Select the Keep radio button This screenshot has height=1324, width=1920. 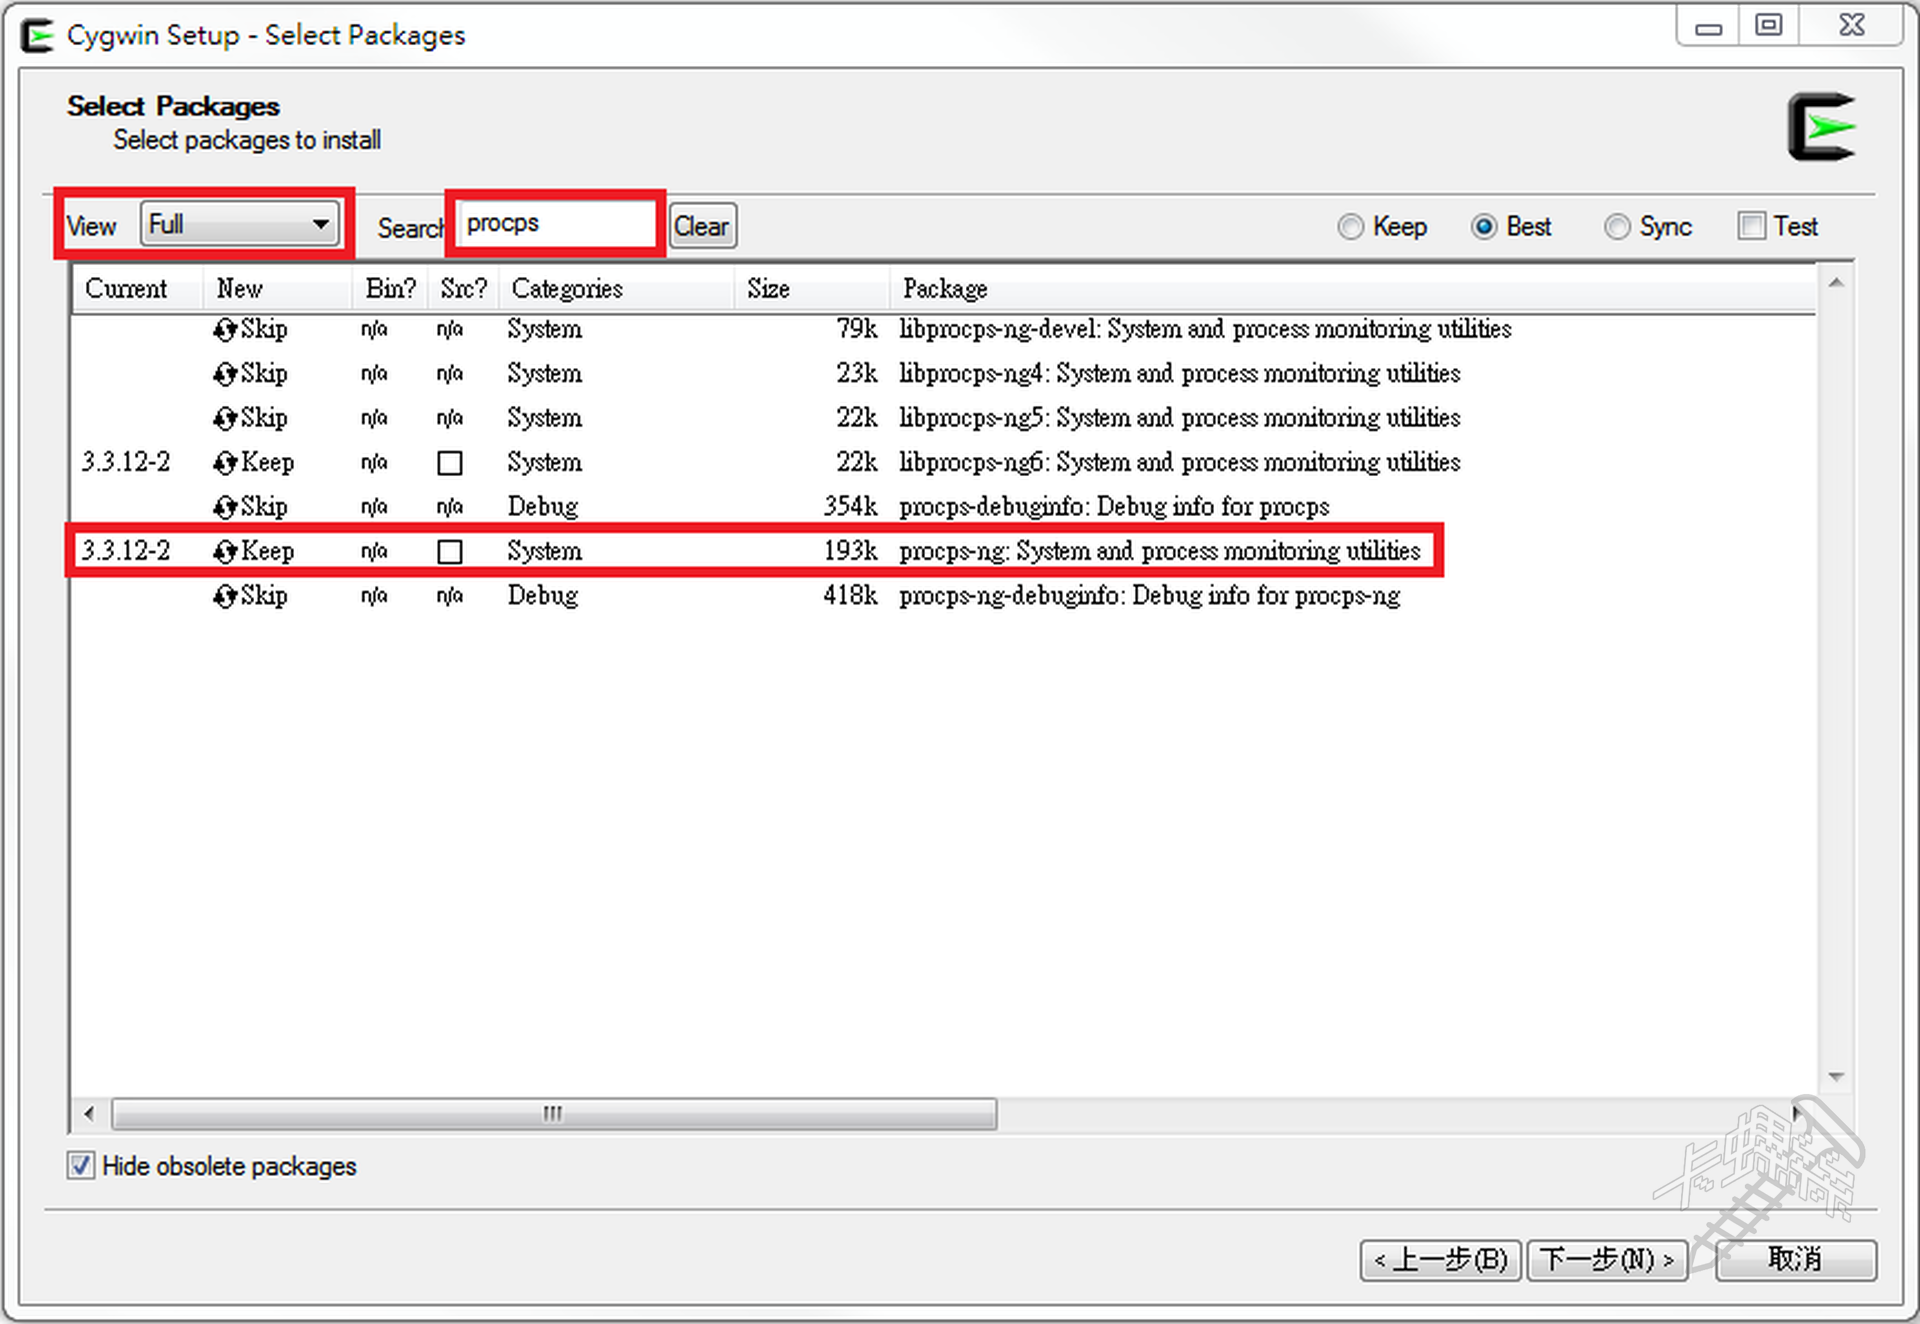[x=1350, y=227]
